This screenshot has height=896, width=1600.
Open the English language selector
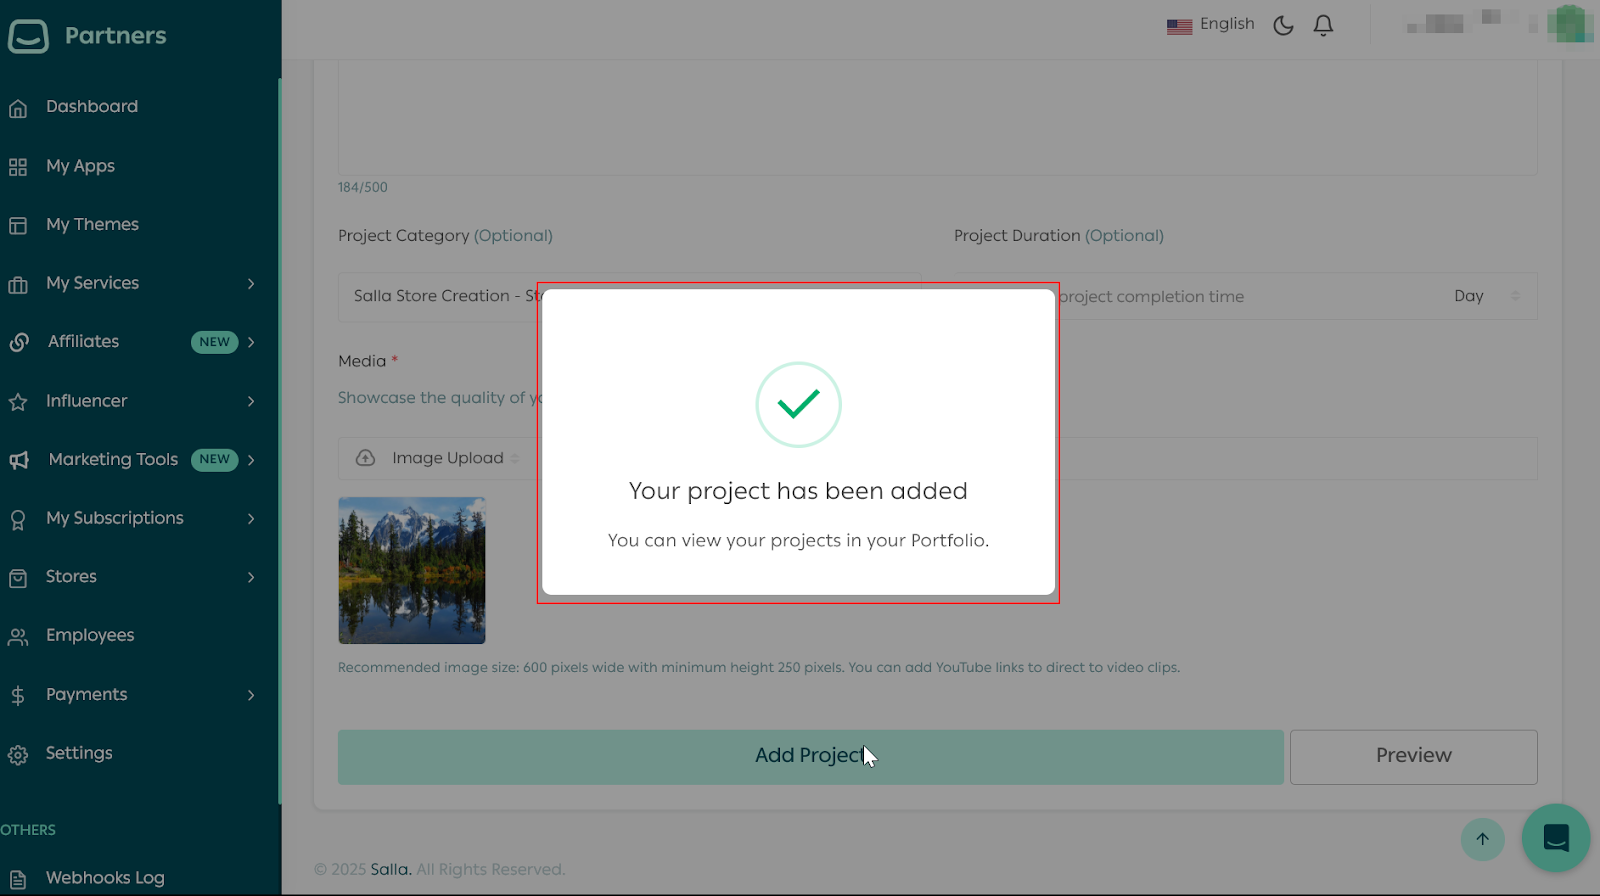pyautogui.click(x=1211, y=25)
